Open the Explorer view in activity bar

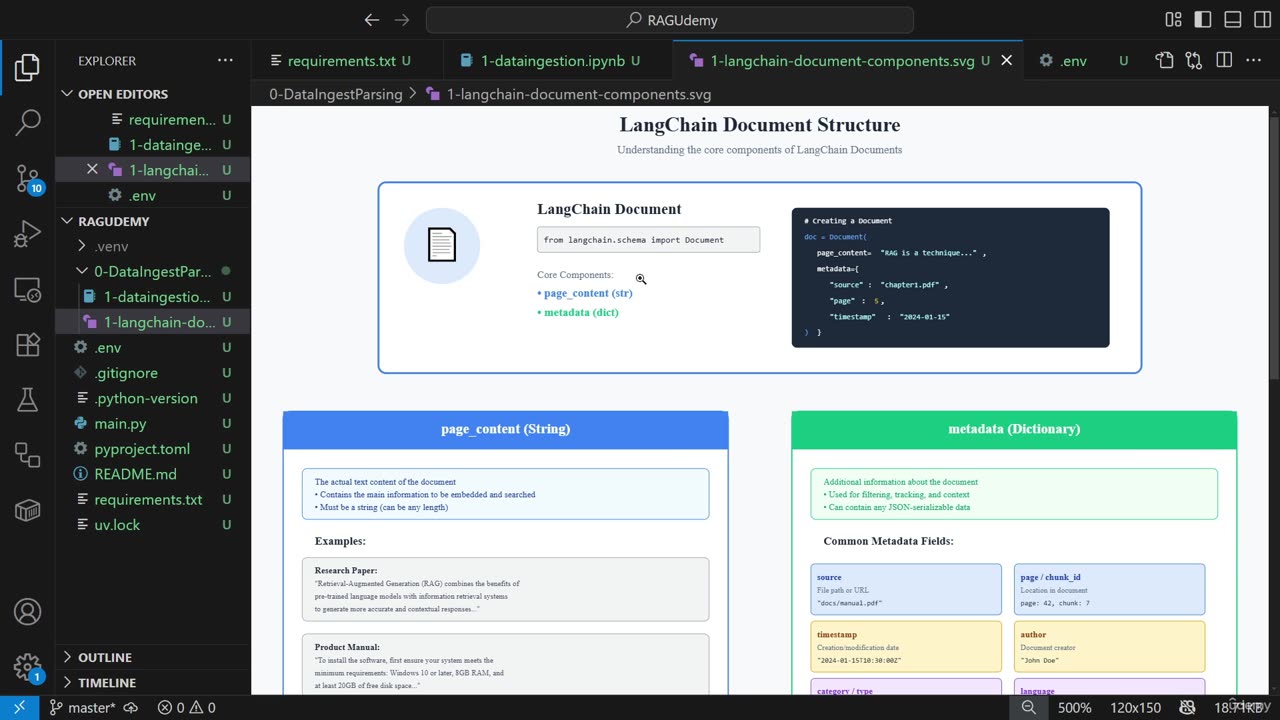point(27,67)
